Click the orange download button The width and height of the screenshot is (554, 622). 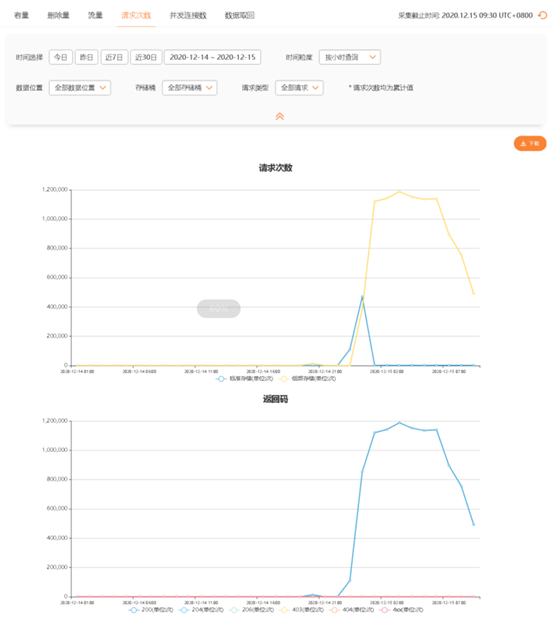(530, 143)
